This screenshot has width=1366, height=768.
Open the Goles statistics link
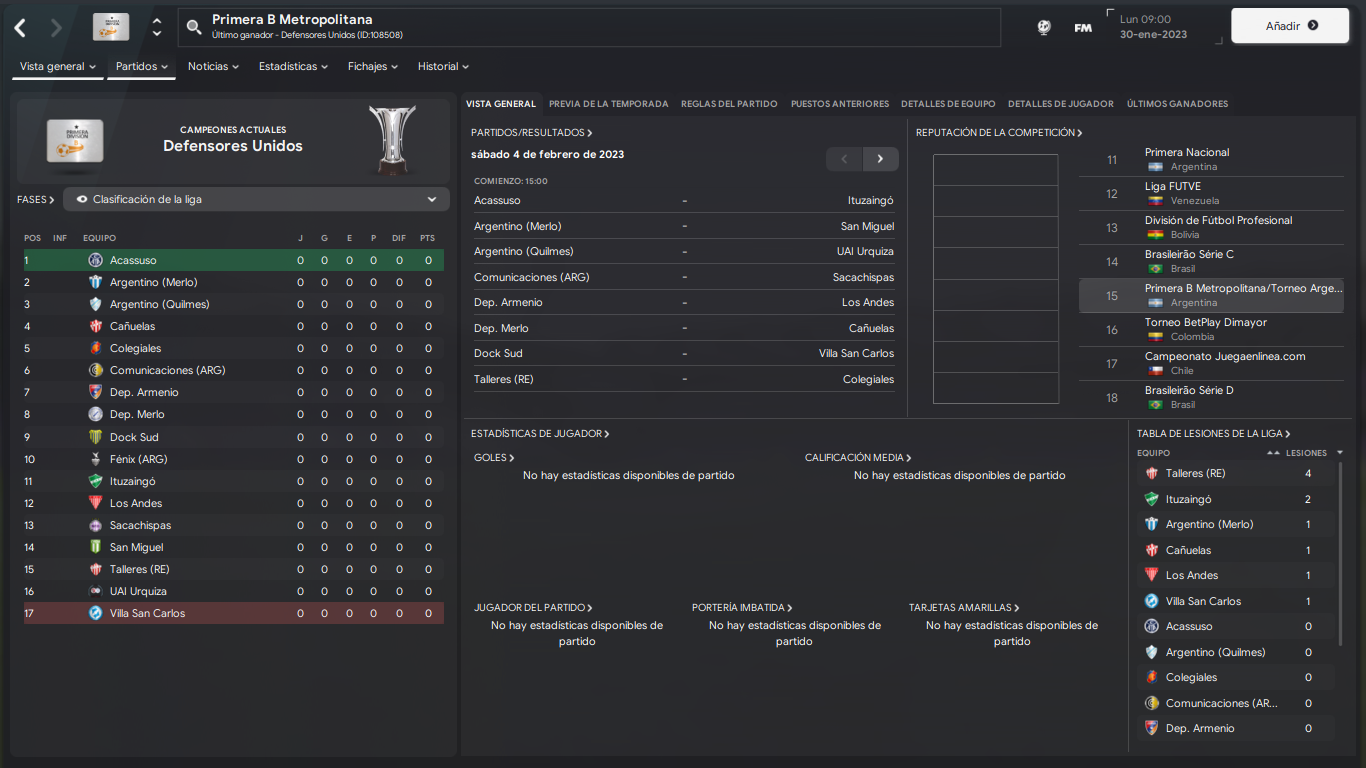tap(494, 458)
